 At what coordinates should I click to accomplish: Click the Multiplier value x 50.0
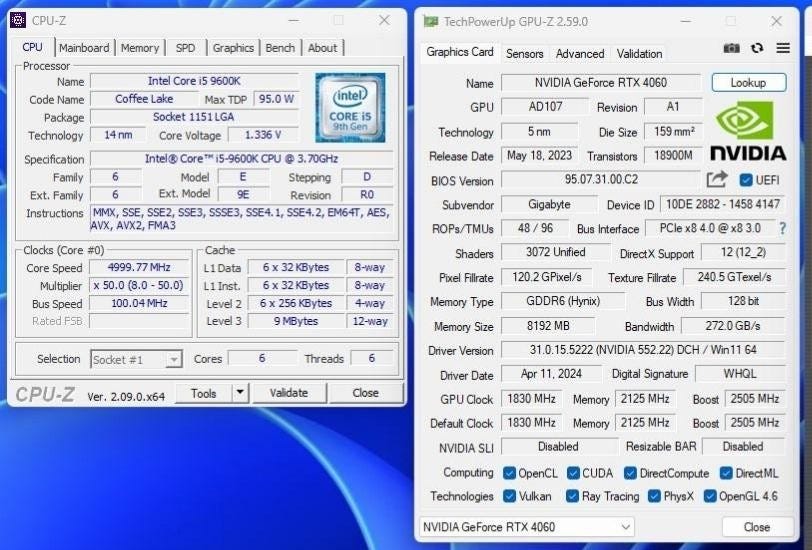139,285
